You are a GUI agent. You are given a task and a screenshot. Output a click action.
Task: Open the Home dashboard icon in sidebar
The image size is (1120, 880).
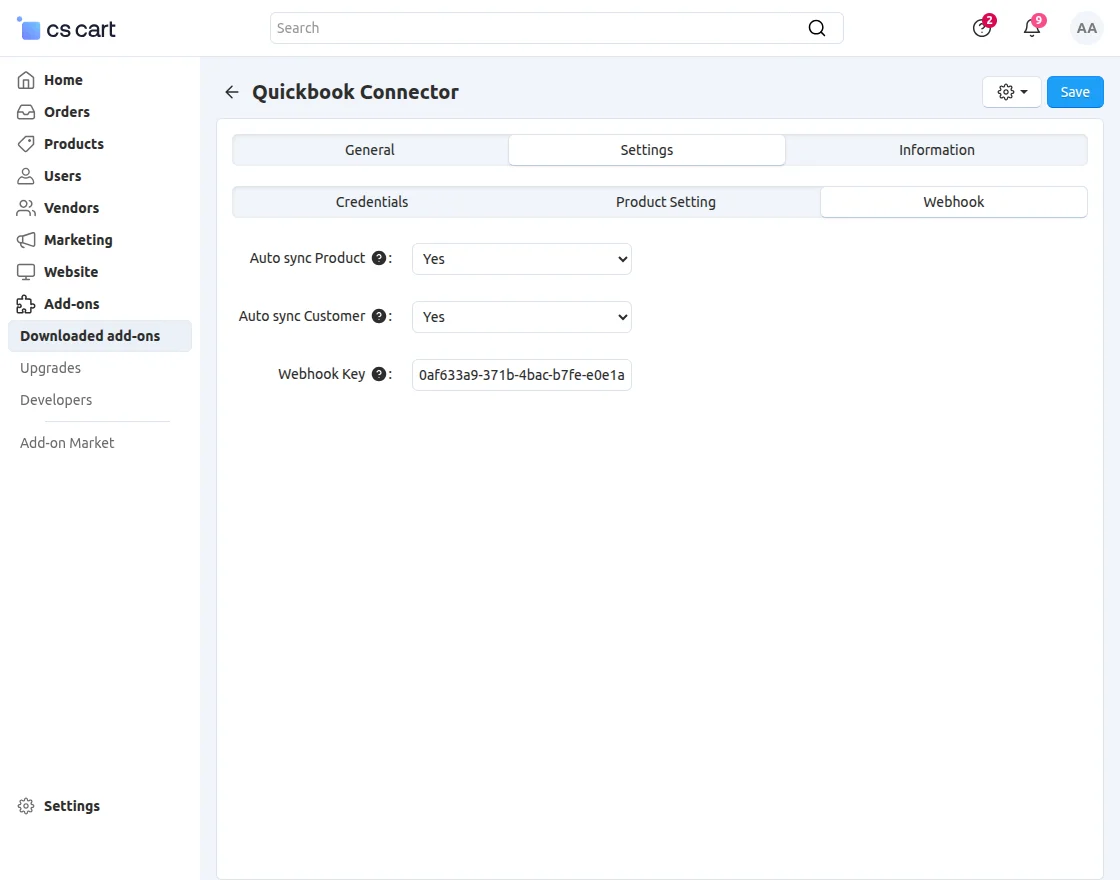25,80
